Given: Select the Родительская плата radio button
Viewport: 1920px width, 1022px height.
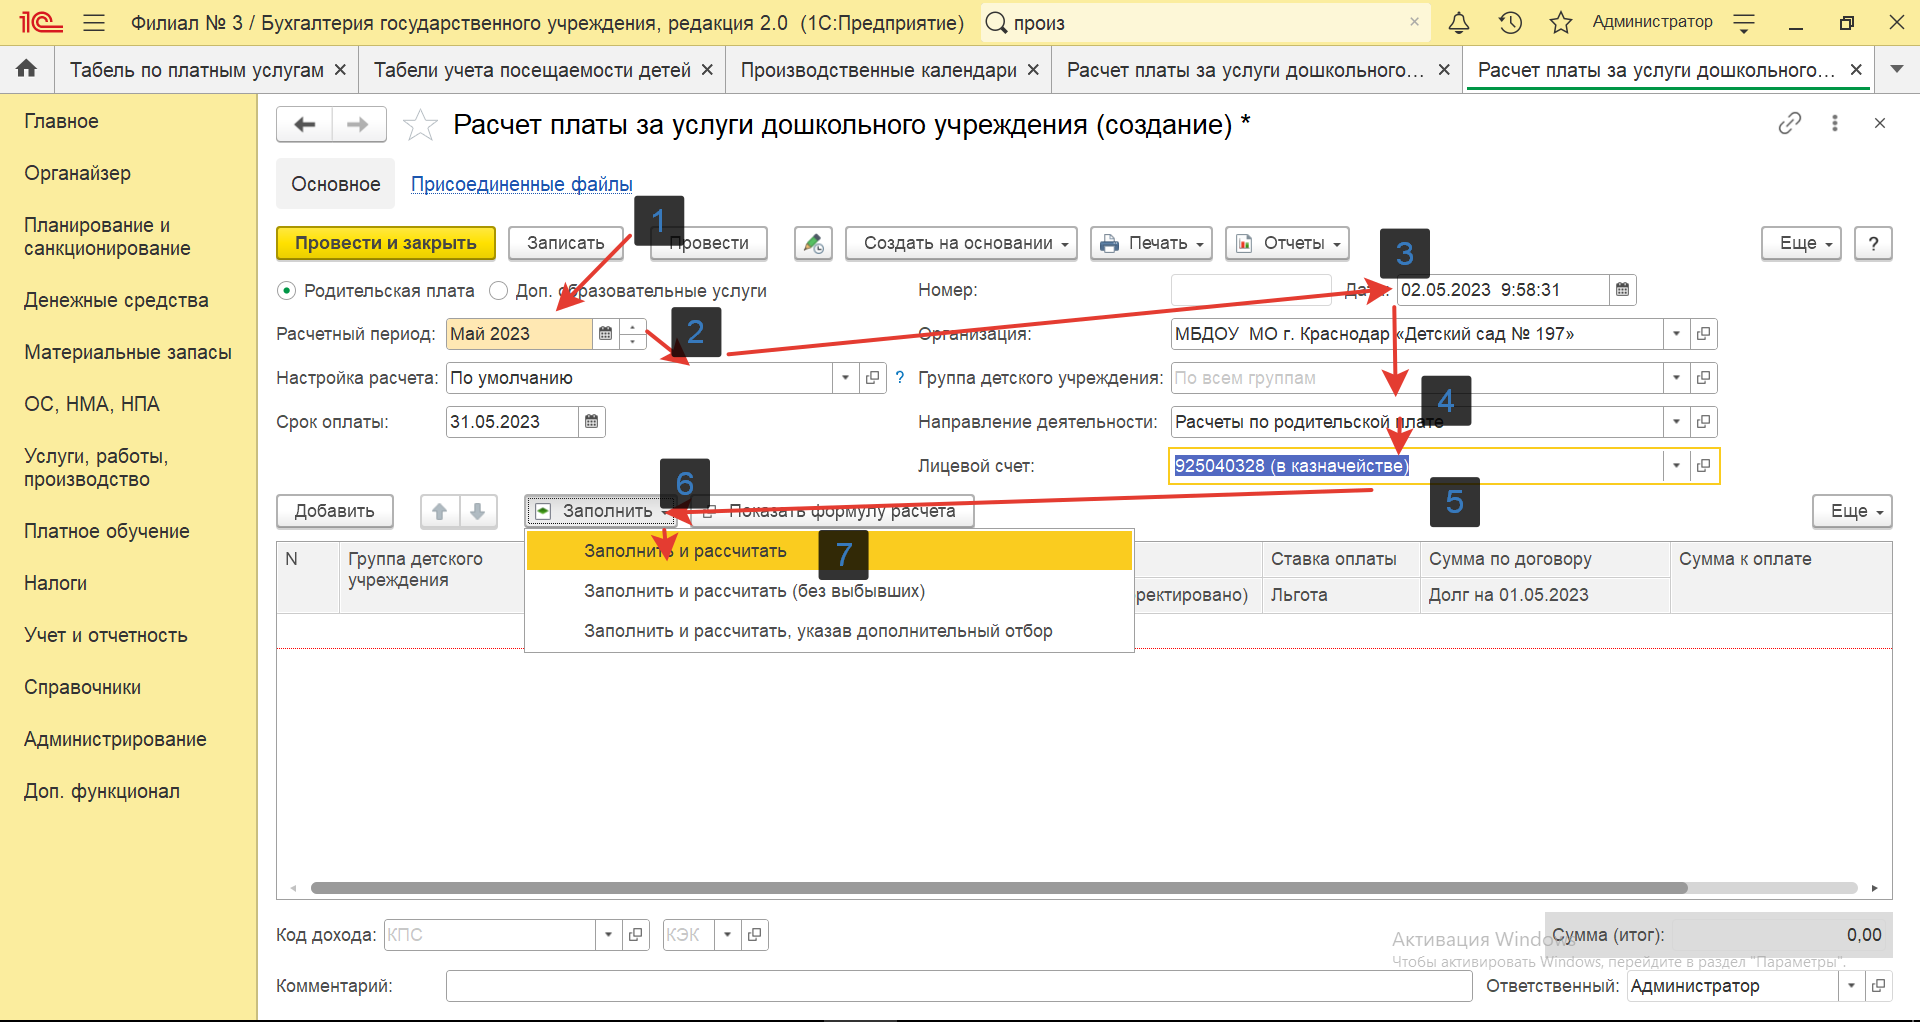Looking at the screenshot, I should (x=287, y=291).
